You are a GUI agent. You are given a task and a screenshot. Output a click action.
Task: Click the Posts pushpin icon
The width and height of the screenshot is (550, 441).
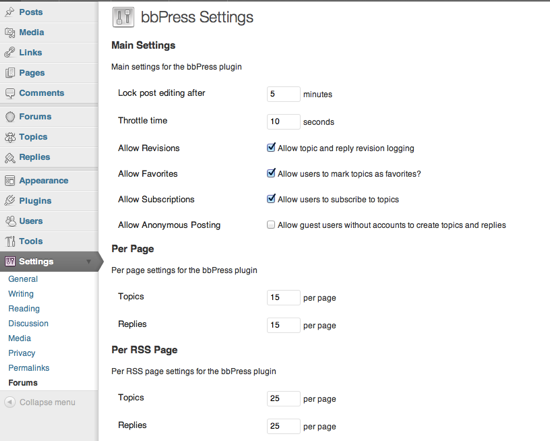click(x=10, y=12)
